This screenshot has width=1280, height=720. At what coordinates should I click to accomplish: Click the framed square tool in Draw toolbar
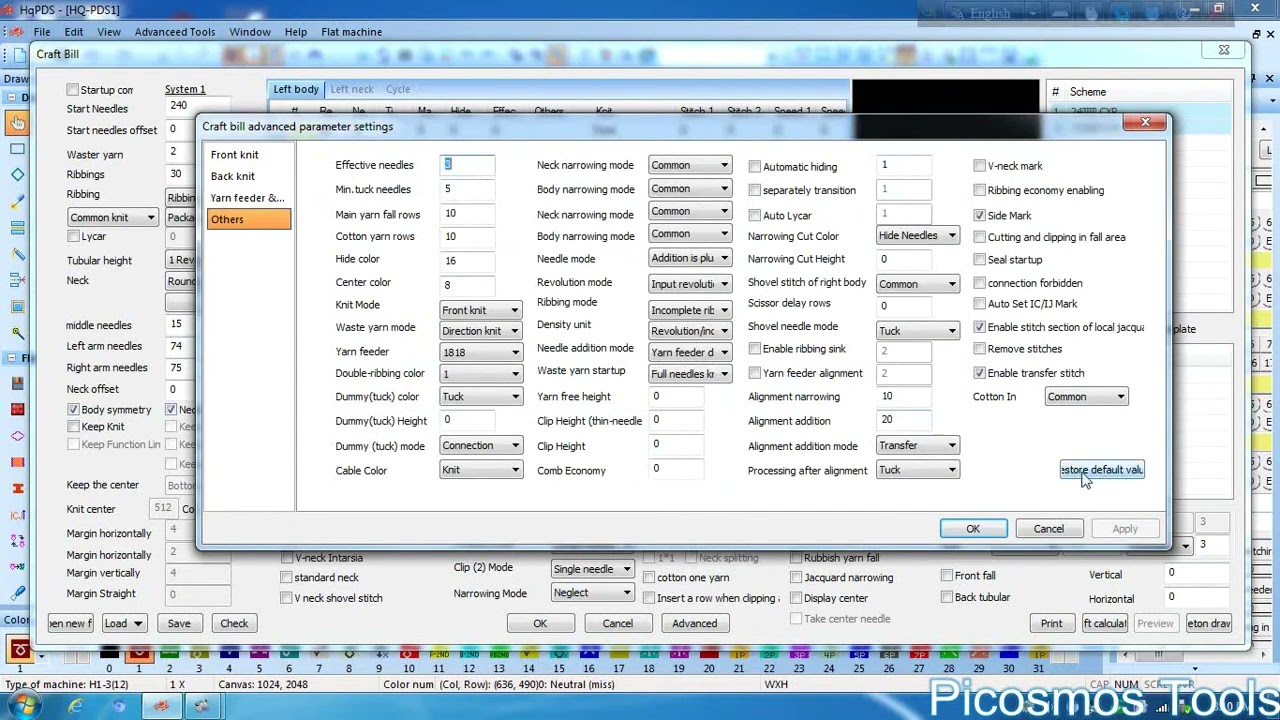(x=17, y=306)
